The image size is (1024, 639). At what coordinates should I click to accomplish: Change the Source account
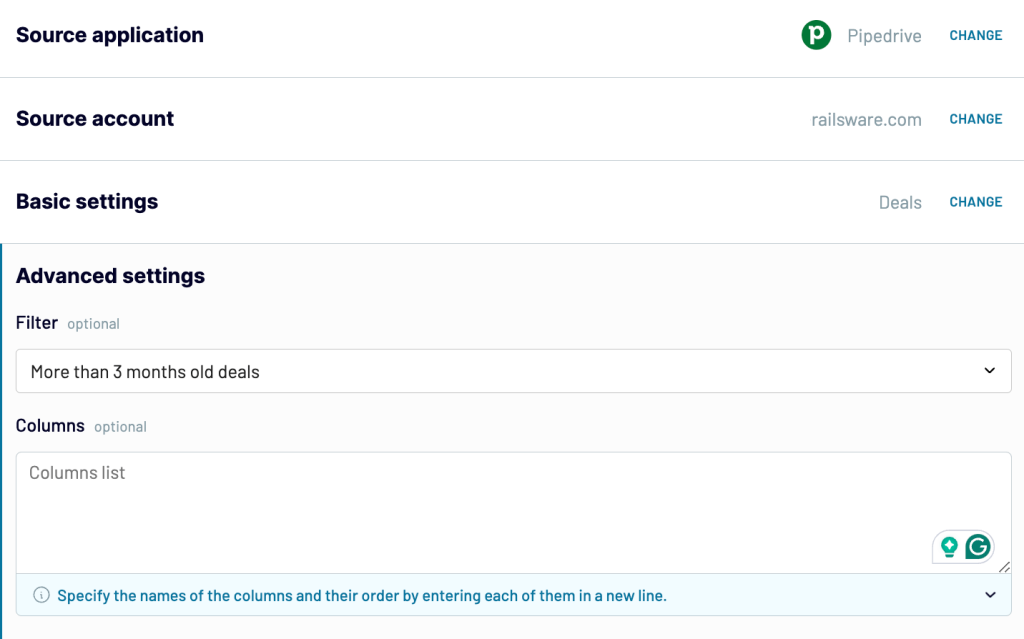click(976, 119)
